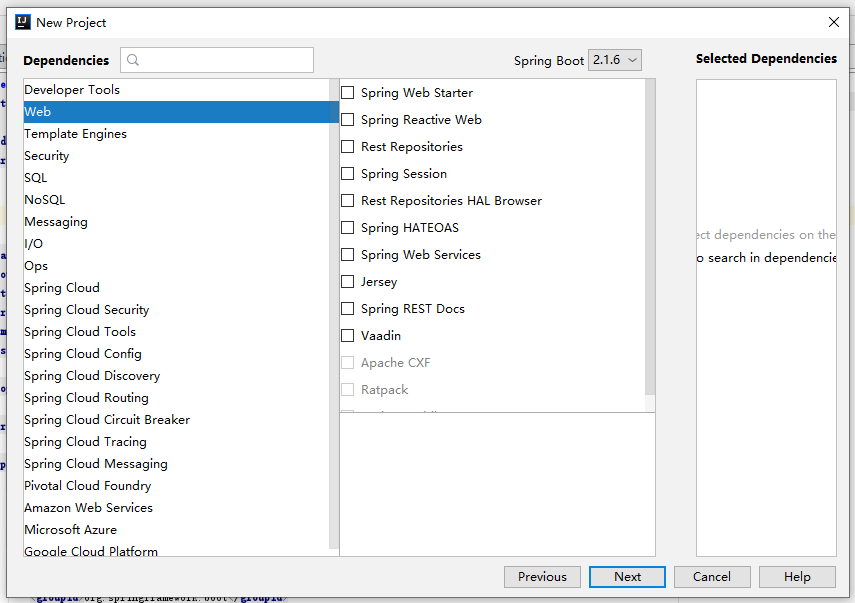Enable Spring Web Starter dependency
Screen dimensions: 855x603
click(x=347, y=93)
